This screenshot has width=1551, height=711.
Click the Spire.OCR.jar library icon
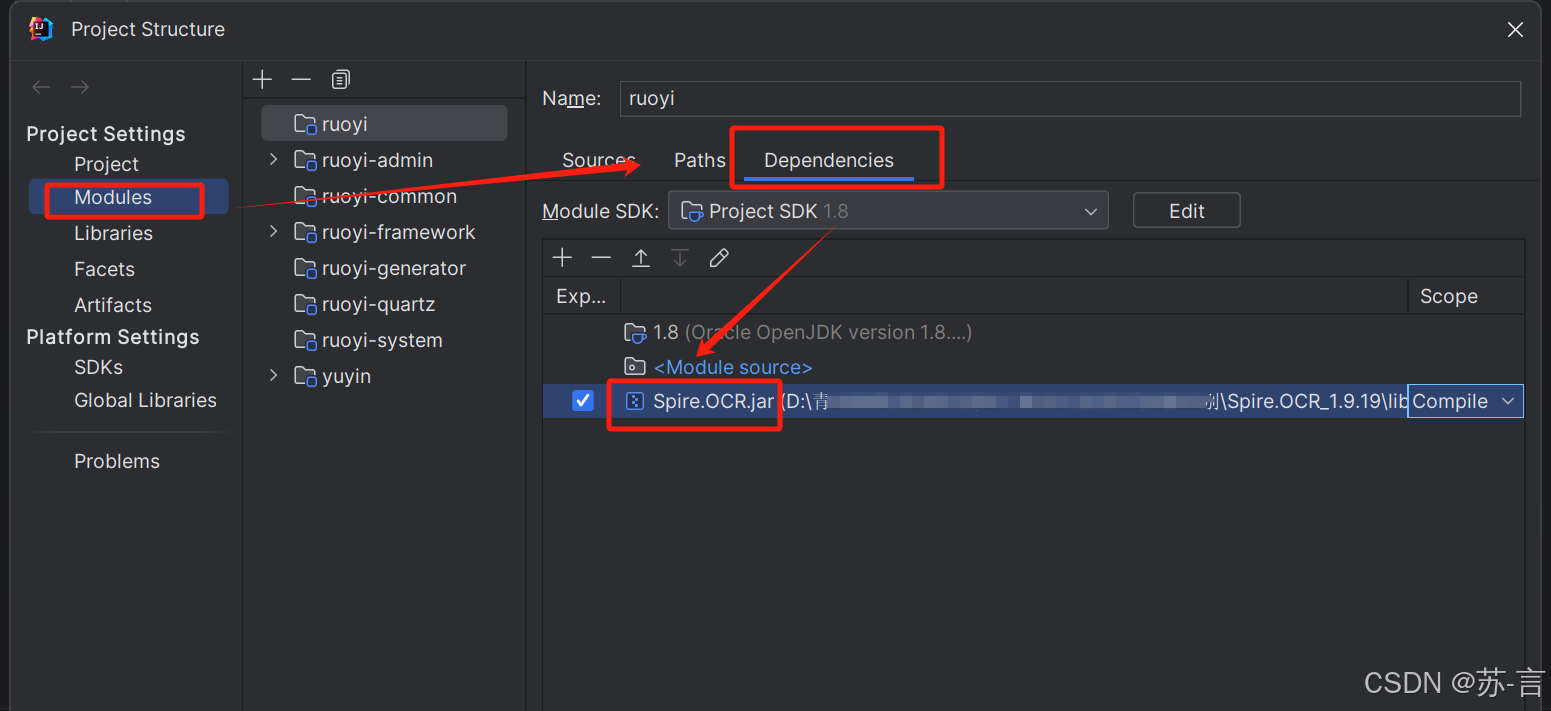pyautogui.click(x=634, y=401)
